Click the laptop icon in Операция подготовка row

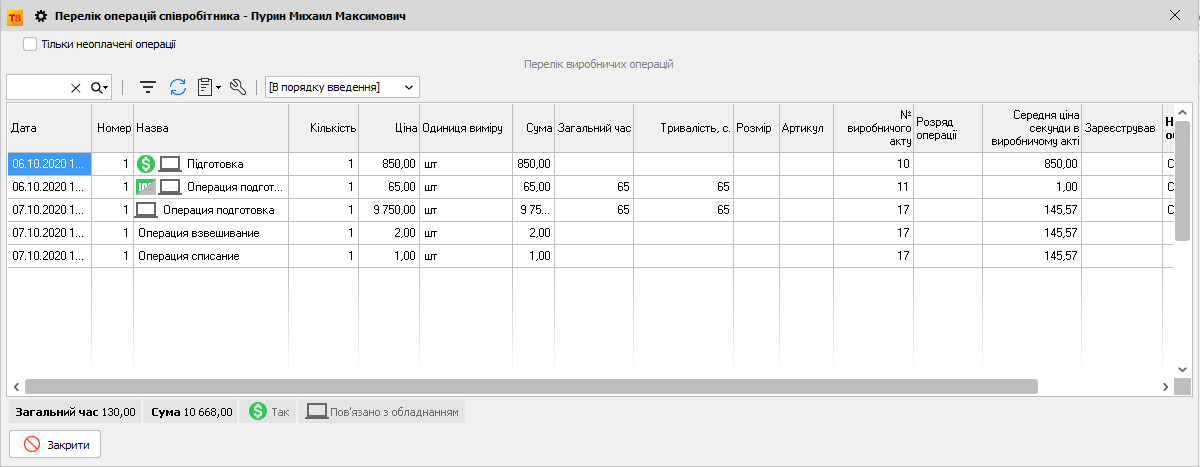click(146, 210)
